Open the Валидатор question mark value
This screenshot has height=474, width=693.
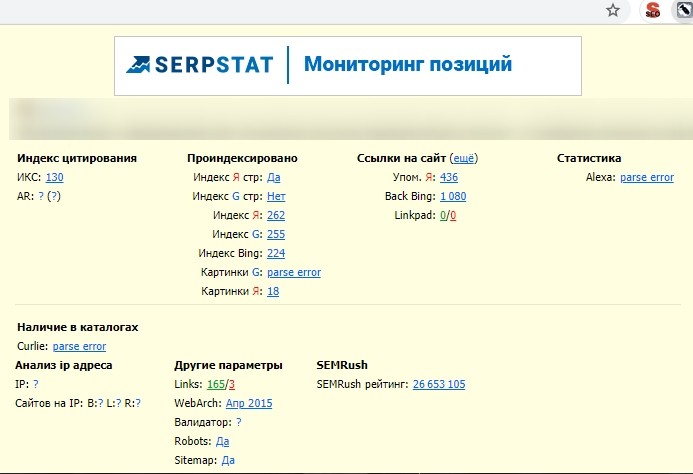pos(239,422)
